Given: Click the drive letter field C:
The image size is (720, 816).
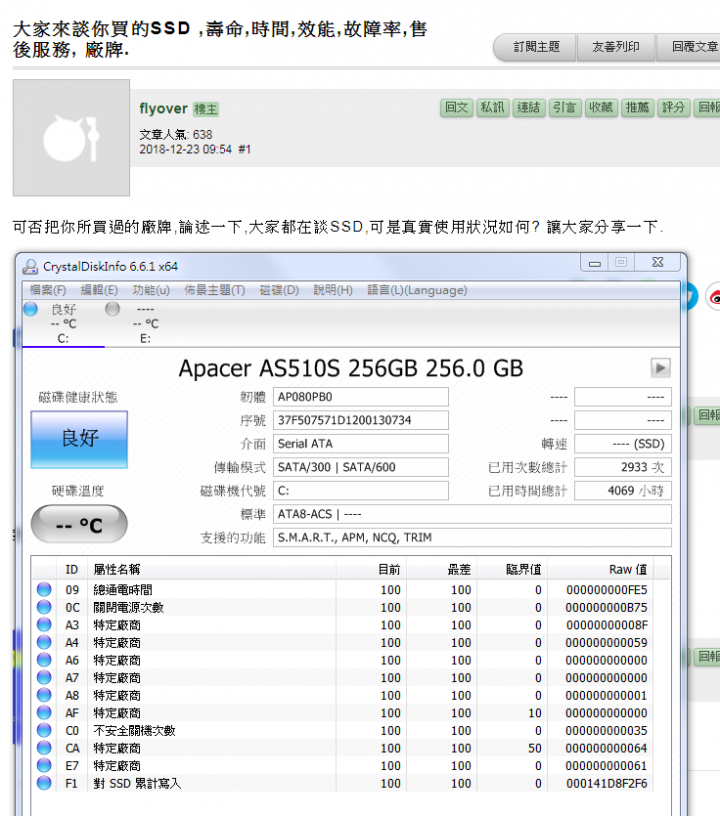Looking at the screenshot, I should click(x=361, y=491).
